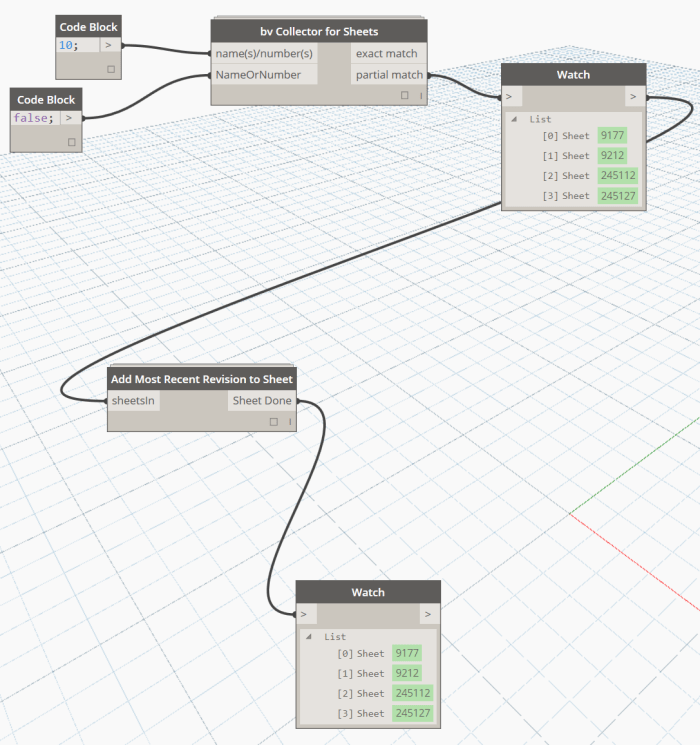
Task: Select sheet ID 245127 in upper Watch
Action: point(618,195)
